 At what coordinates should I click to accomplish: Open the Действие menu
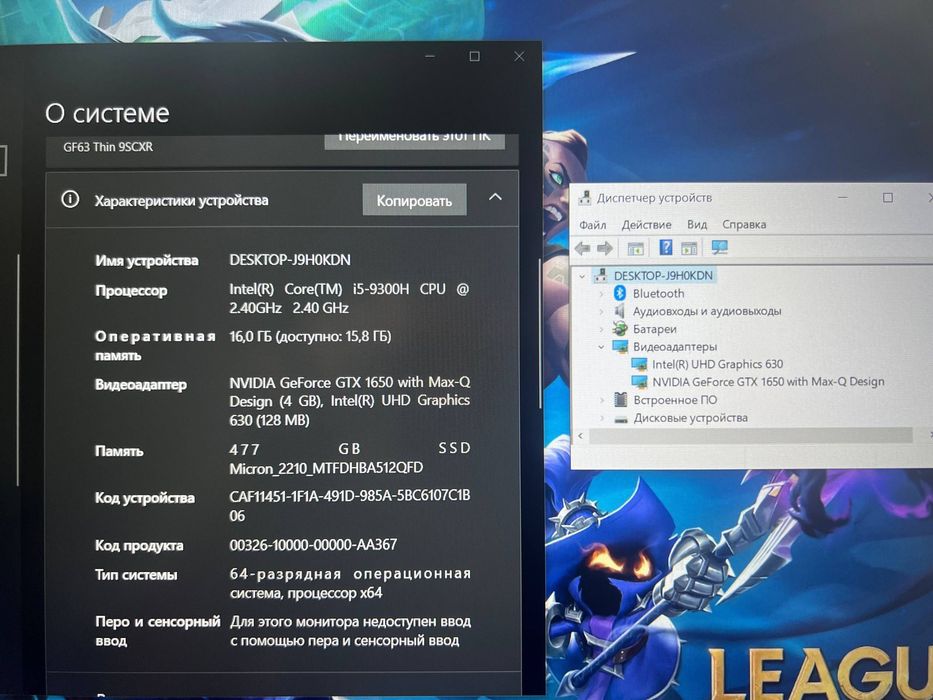pos(646,225)
